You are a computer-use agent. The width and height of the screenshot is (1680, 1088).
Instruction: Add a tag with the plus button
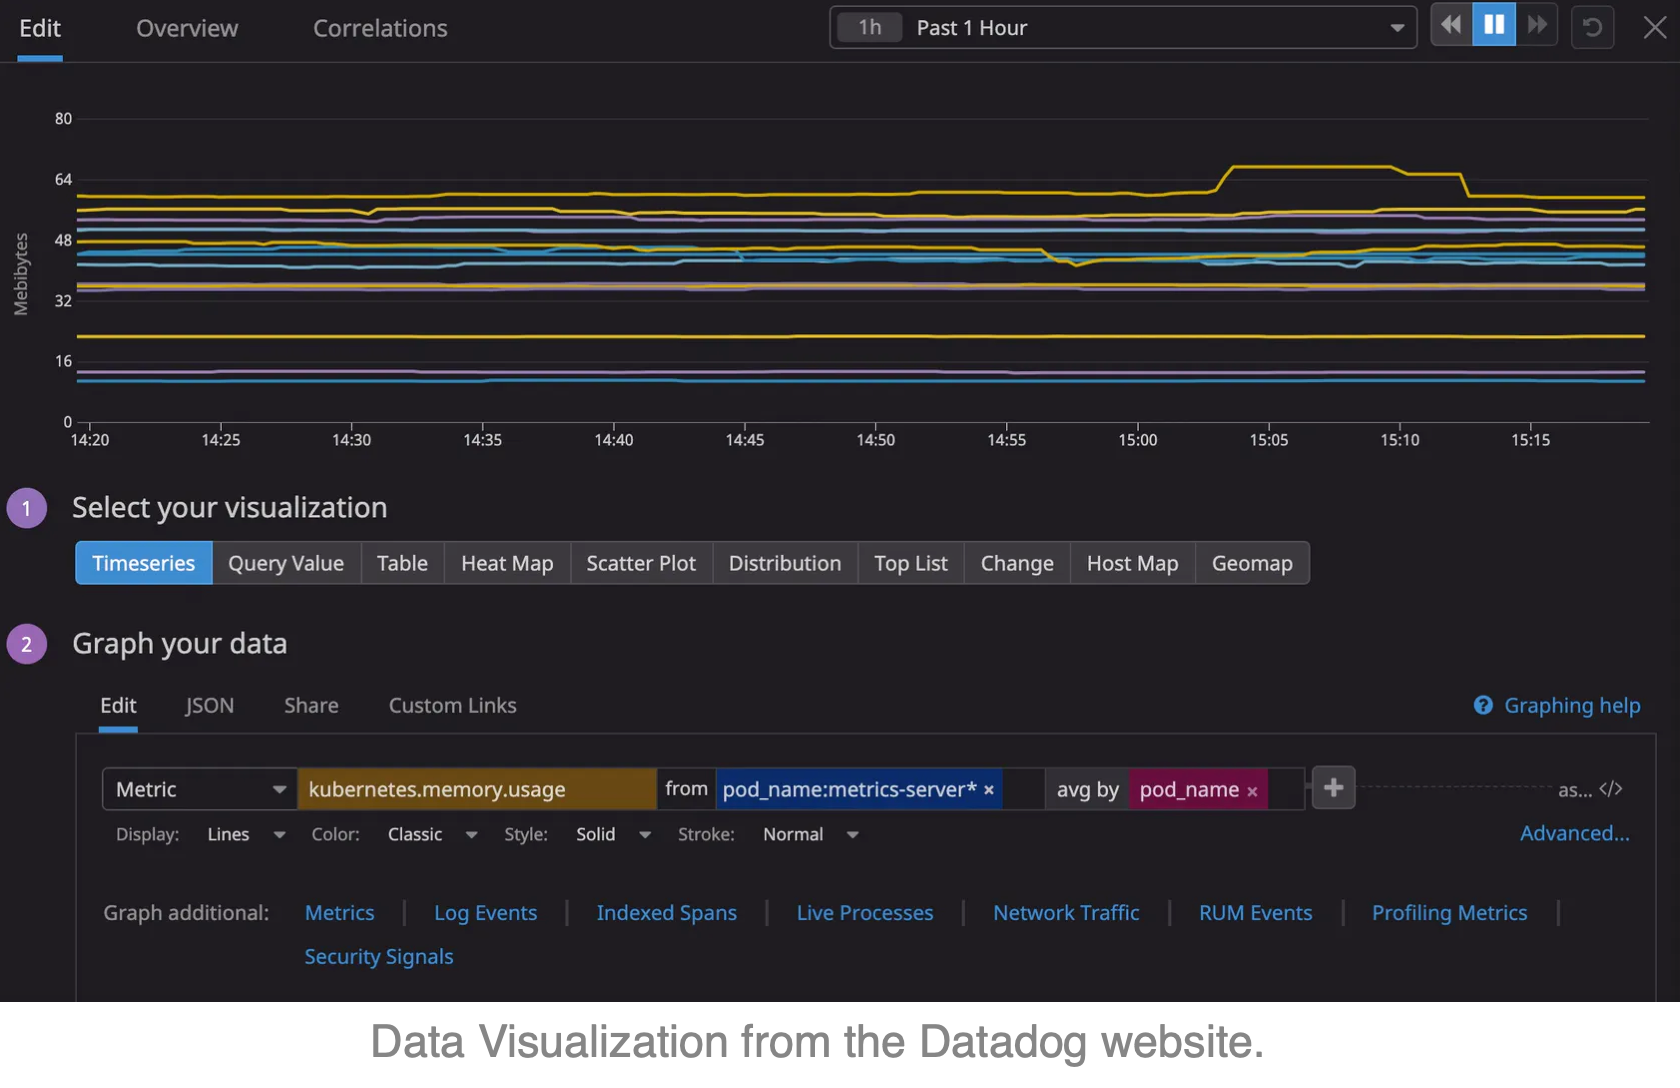[1333, 788]
